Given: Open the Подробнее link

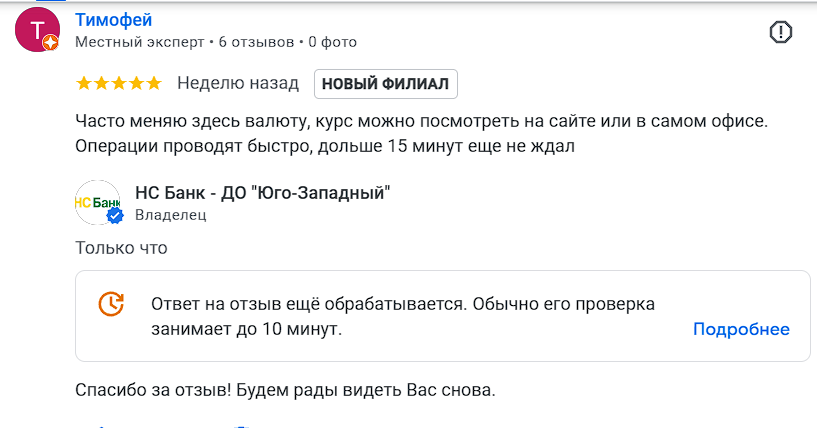Looking at the screenshot, I should pyautogui.click(x=741, y=329).
